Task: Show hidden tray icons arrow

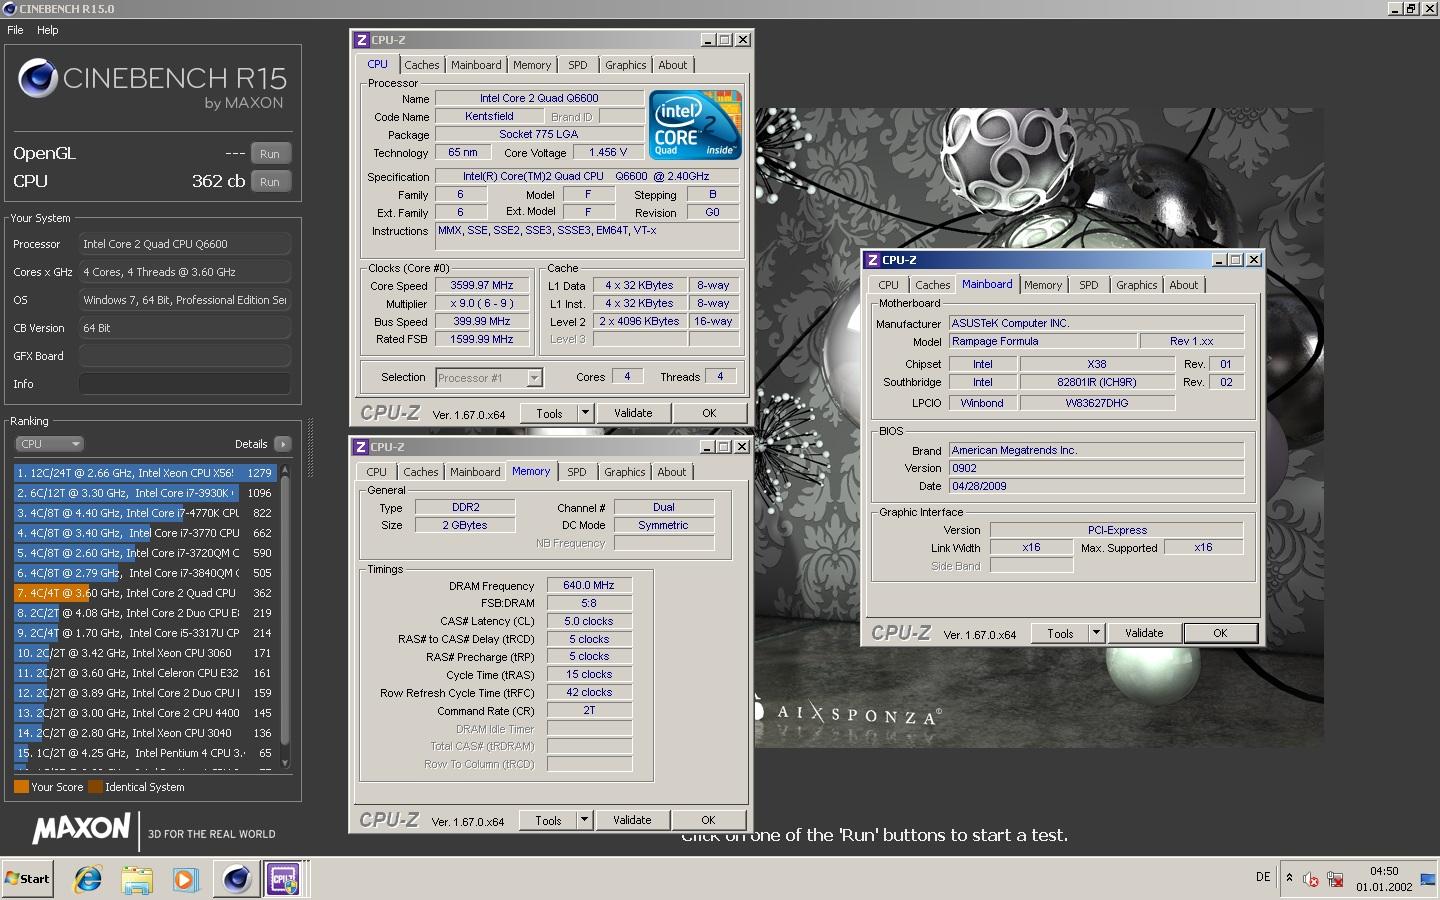Action: (x=1289, y=878)
